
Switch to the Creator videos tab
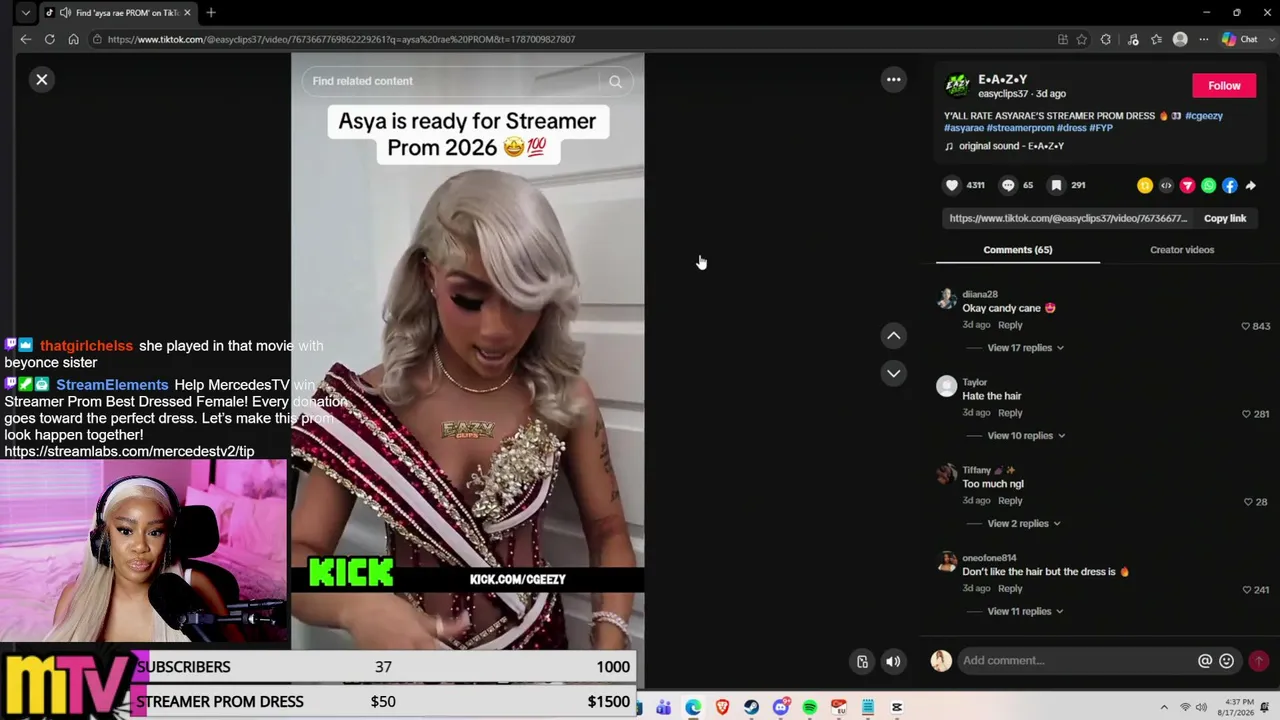pyautogui.click(x=1182, y=250)
